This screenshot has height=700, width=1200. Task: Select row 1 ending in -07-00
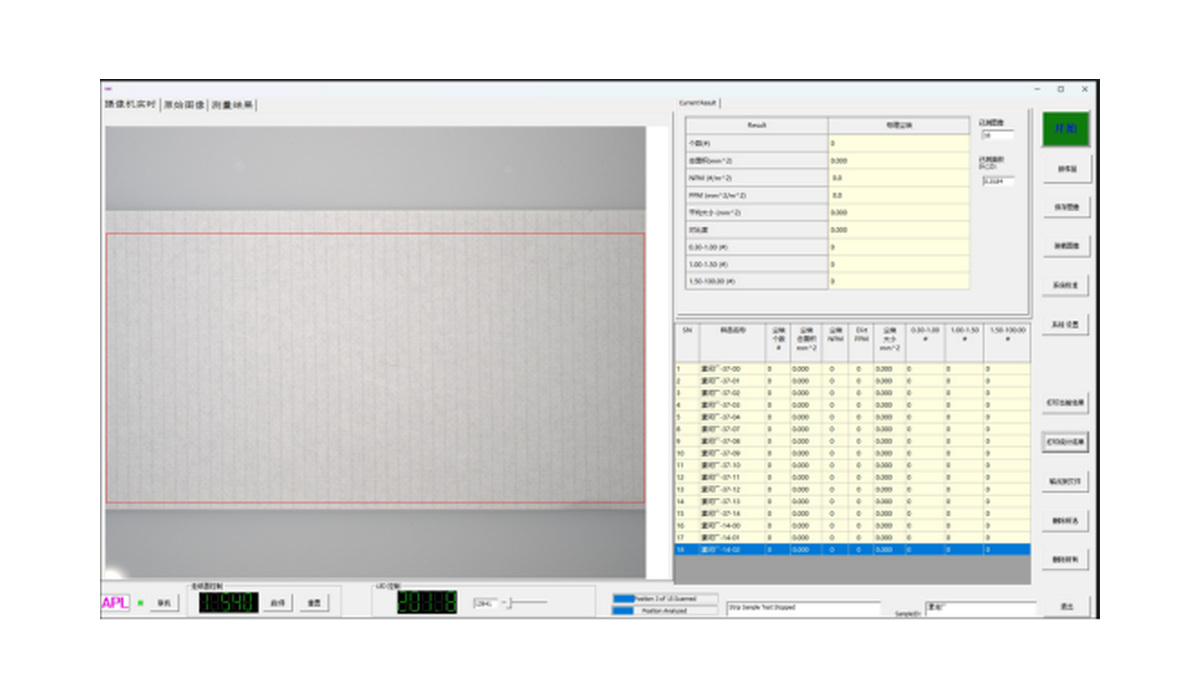tap(851, 369)
